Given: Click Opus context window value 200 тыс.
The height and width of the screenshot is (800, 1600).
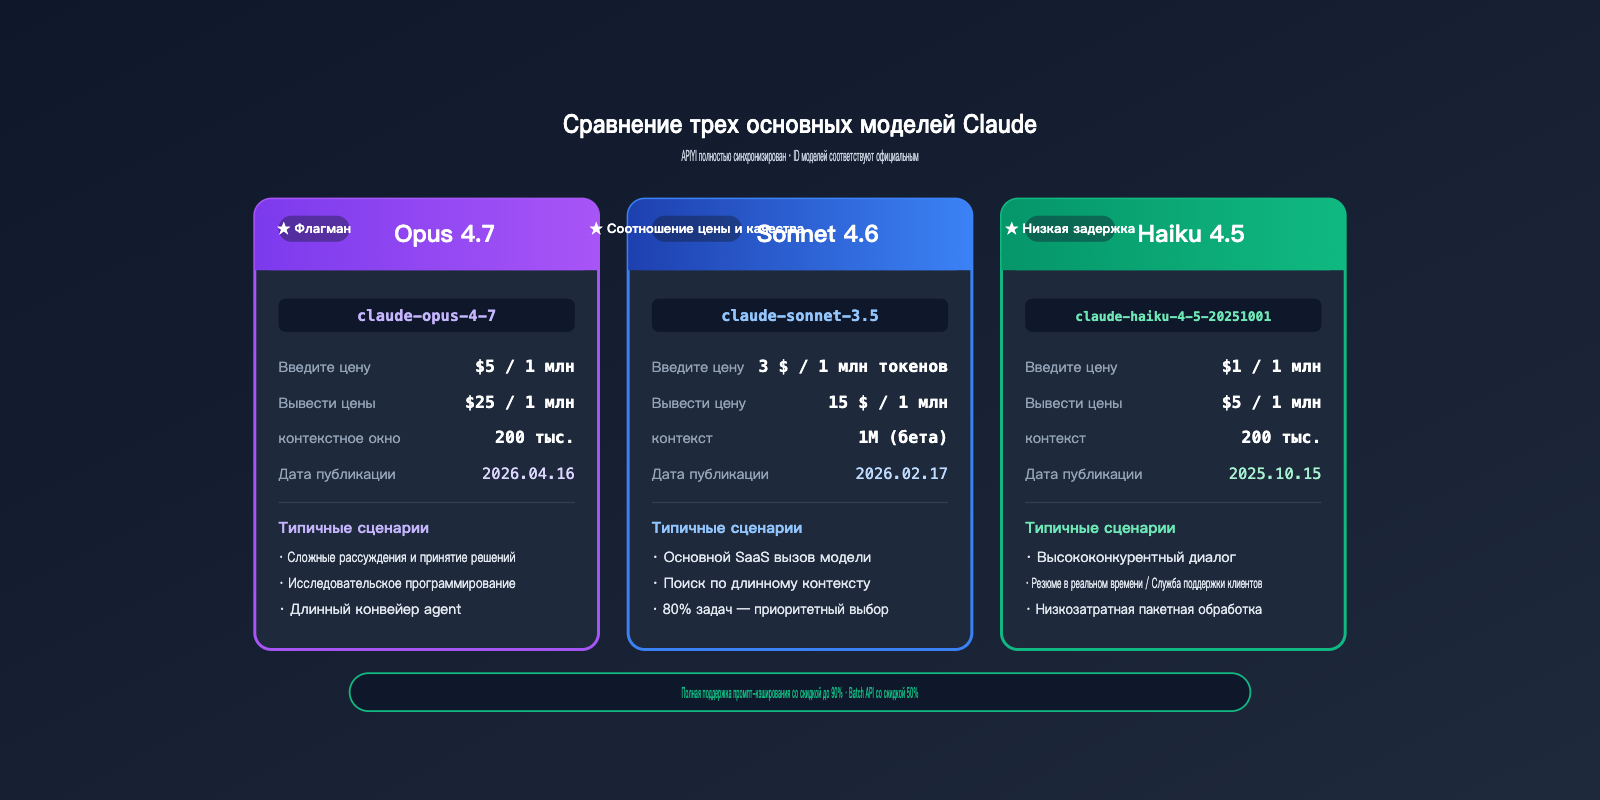Looking at the screenshot, I should pos(535,438).
